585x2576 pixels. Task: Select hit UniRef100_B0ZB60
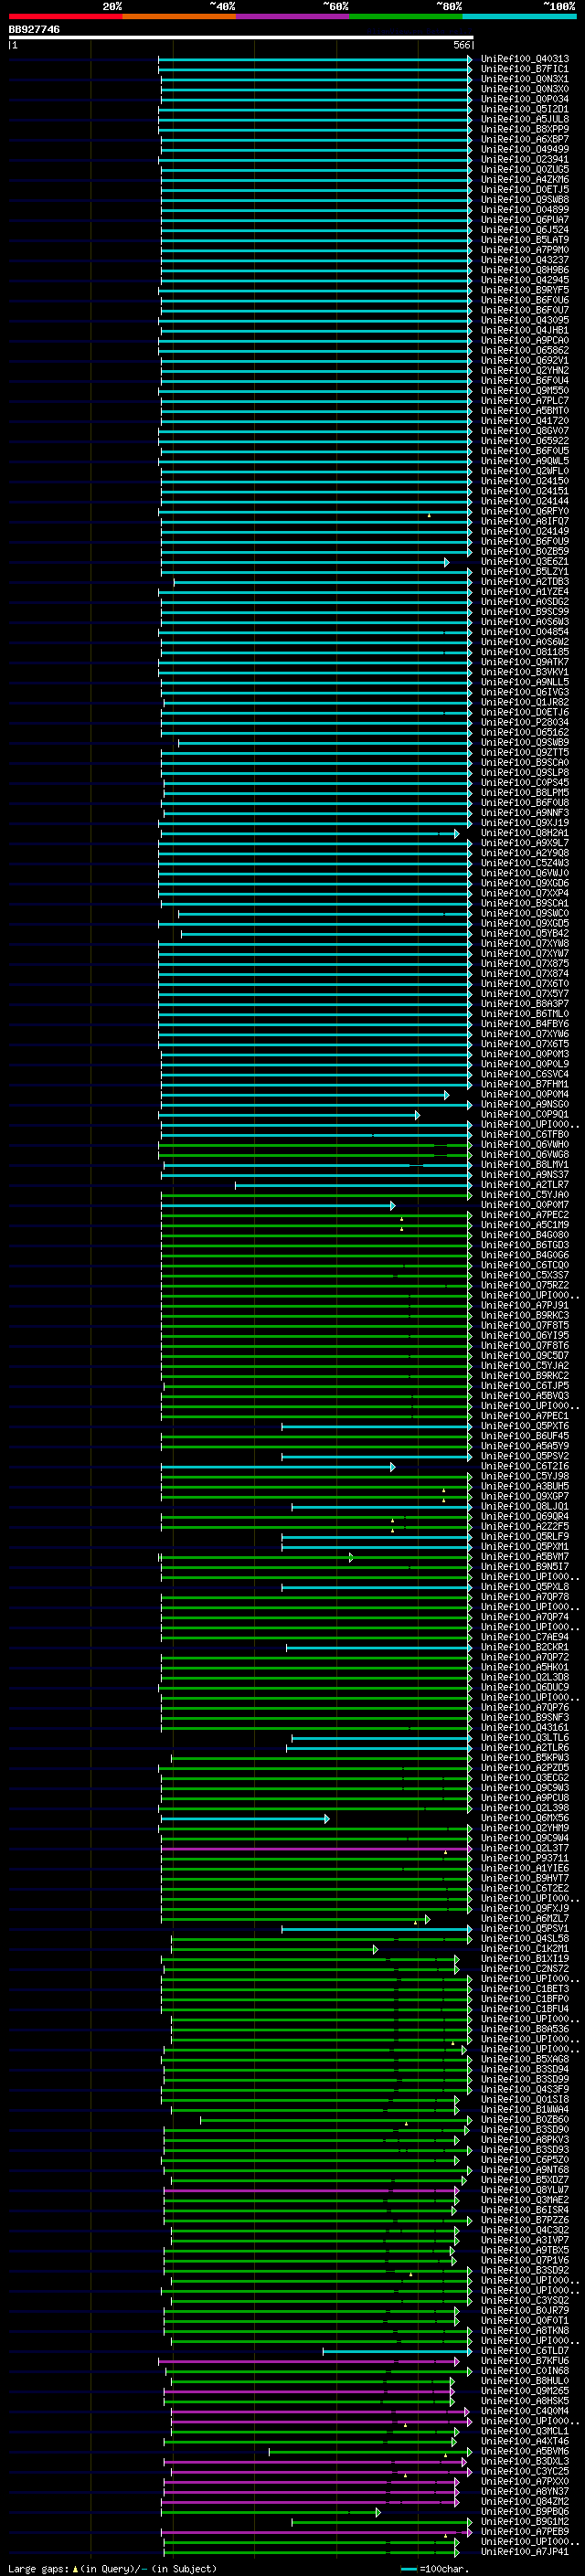point(525,2120)
